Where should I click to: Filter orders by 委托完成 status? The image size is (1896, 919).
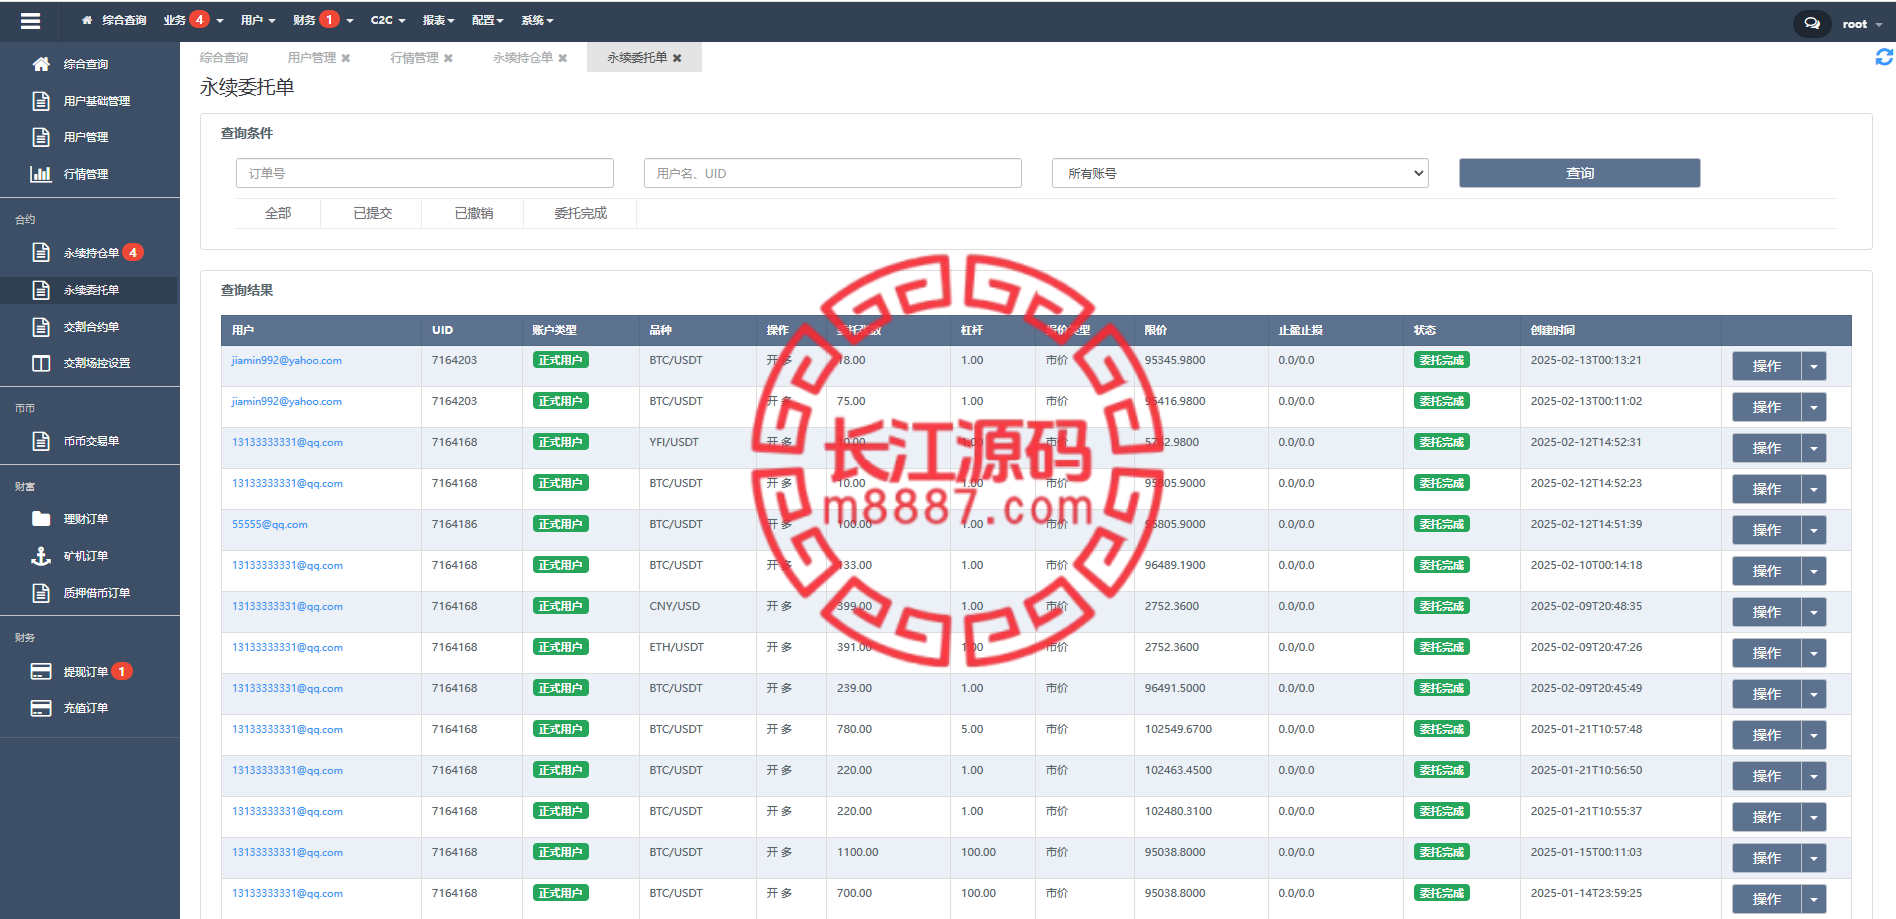coord(580,213)
